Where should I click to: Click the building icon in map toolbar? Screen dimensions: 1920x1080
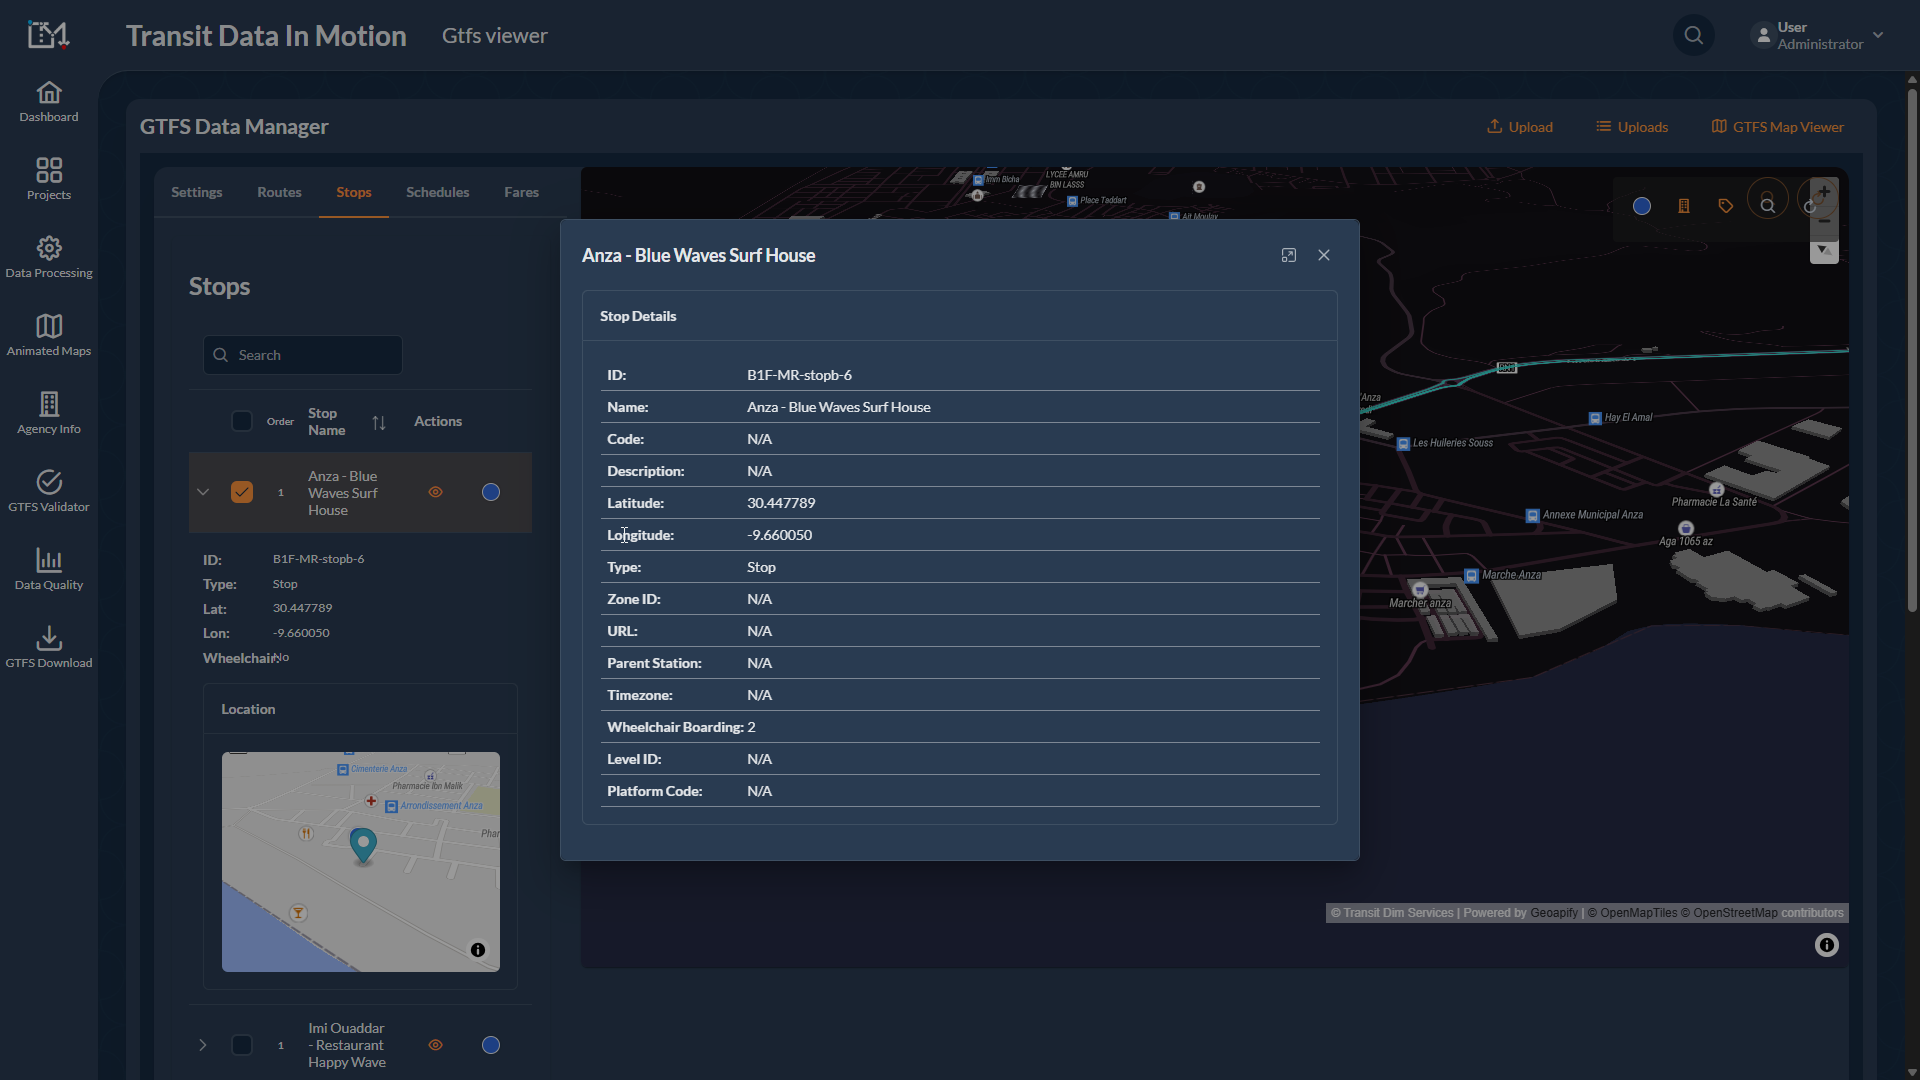pos(1684,206)
